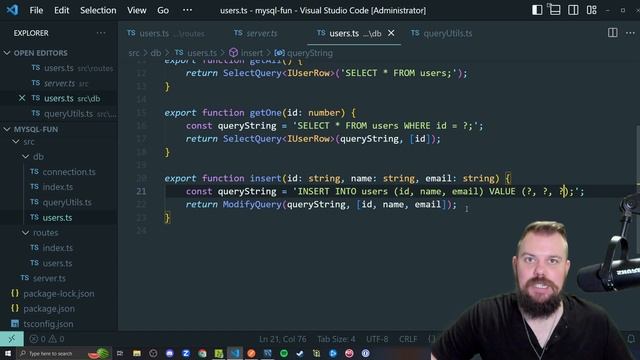Change CRLF end of line sequence
Image resolution: width=640 pixels, height=360 pixels.
click(x=408, y=339)
